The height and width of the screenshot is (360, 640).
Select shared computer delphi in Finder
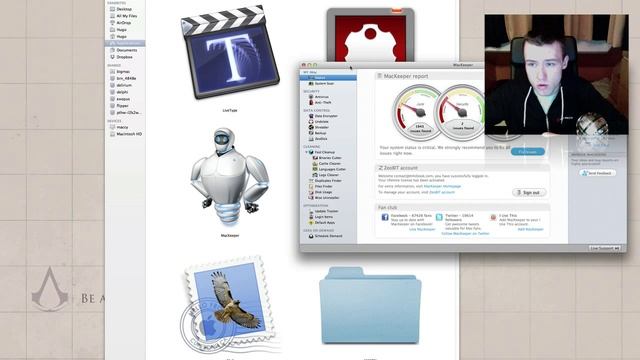(x=122, y=92)
